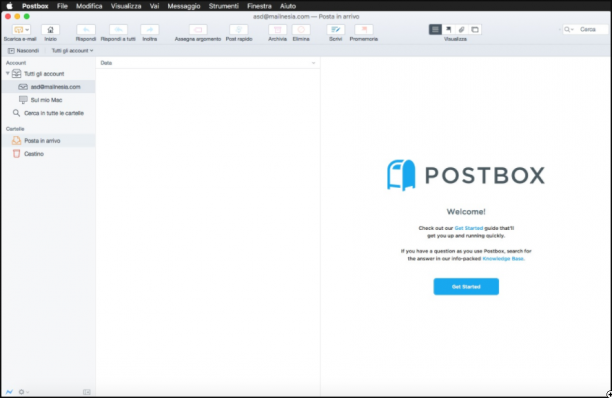
Task: Open the Posta in arrivo folder
Action: (x=48, y=140)
